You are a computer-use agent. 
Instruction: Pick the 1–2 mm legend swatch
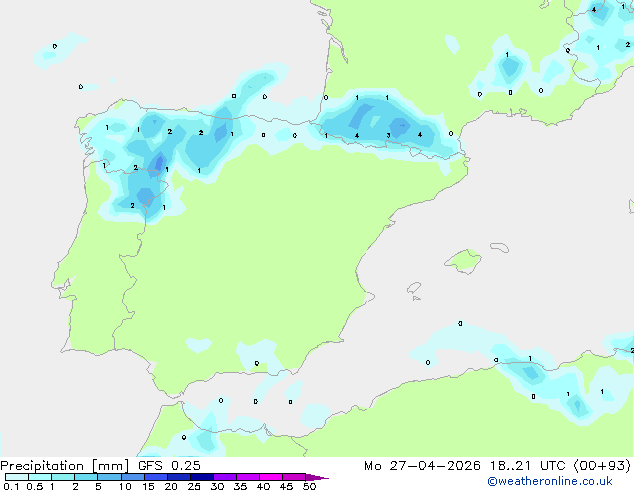[x=63, y=477]
